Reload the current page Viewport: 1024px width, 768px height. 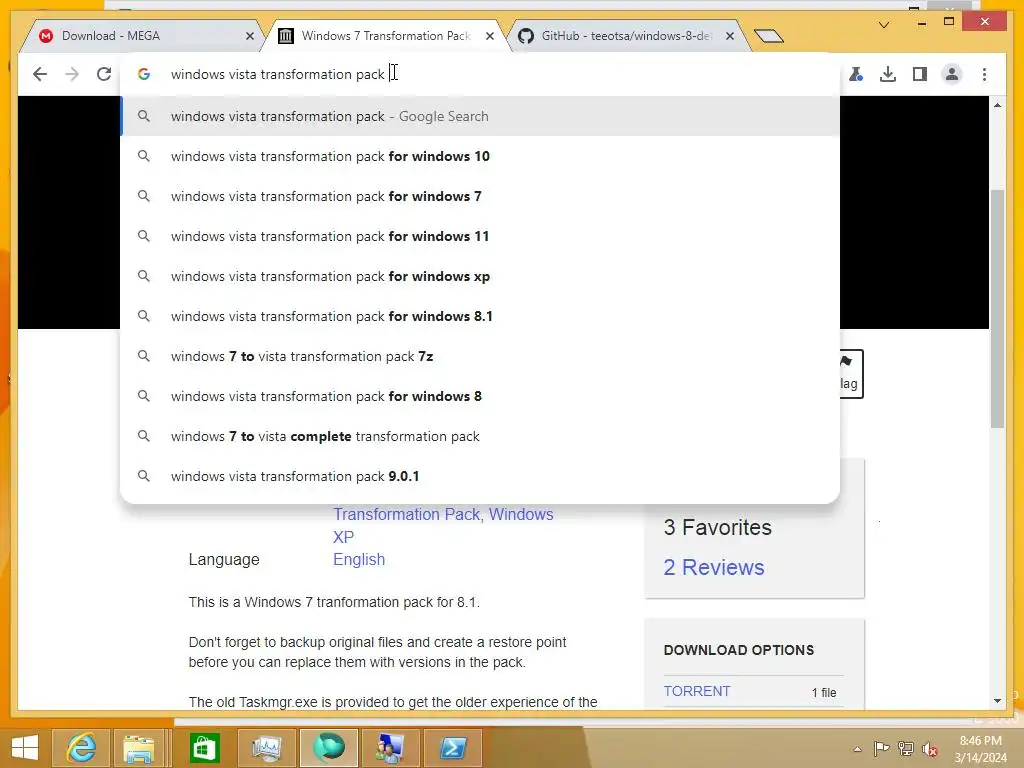coord(104,74)
